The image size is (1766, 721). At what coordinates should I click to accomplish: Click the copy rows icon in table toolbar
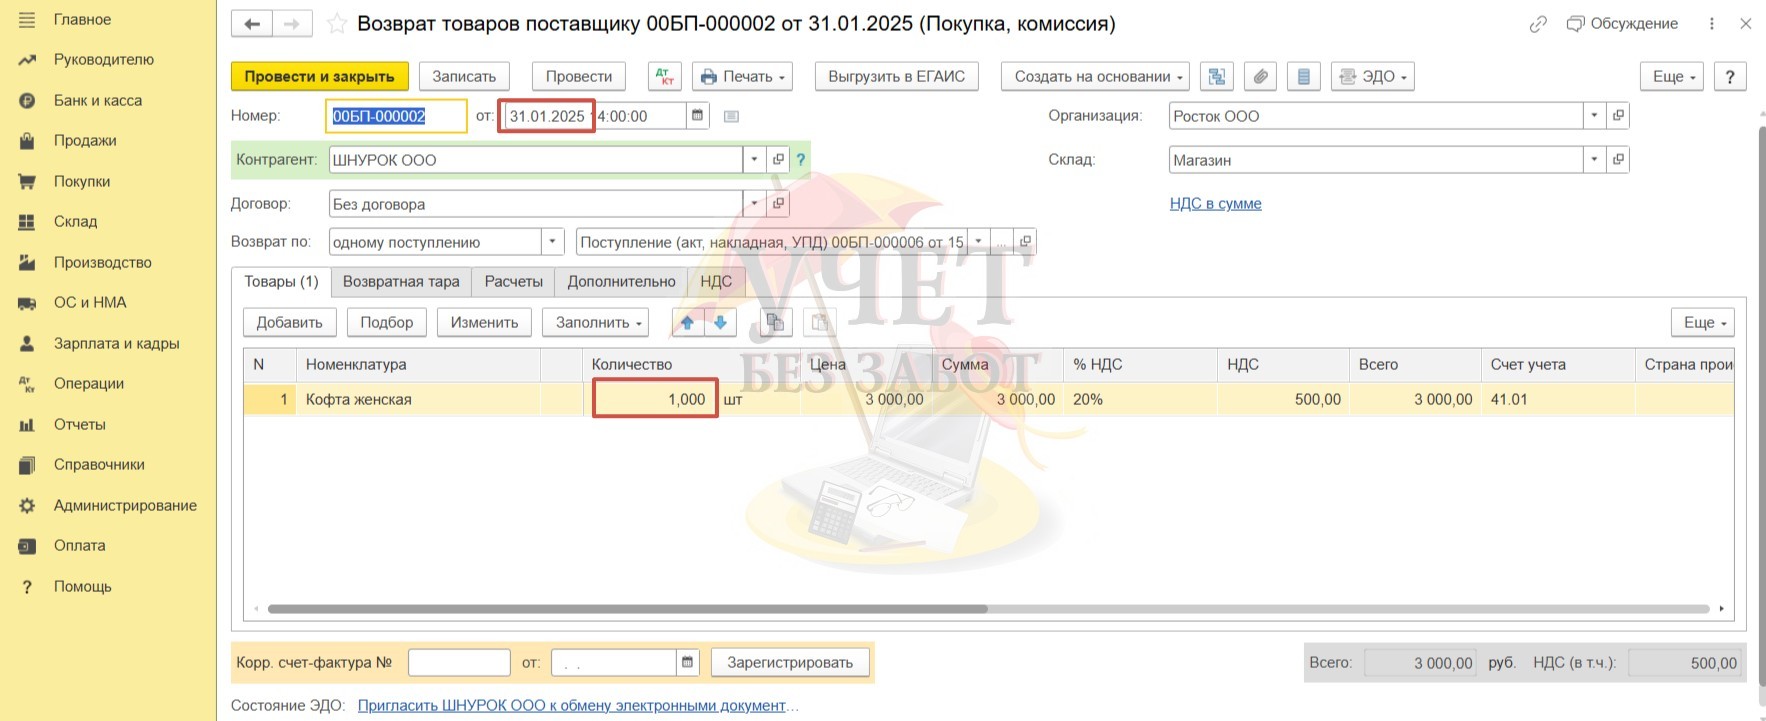coord(775,322)
